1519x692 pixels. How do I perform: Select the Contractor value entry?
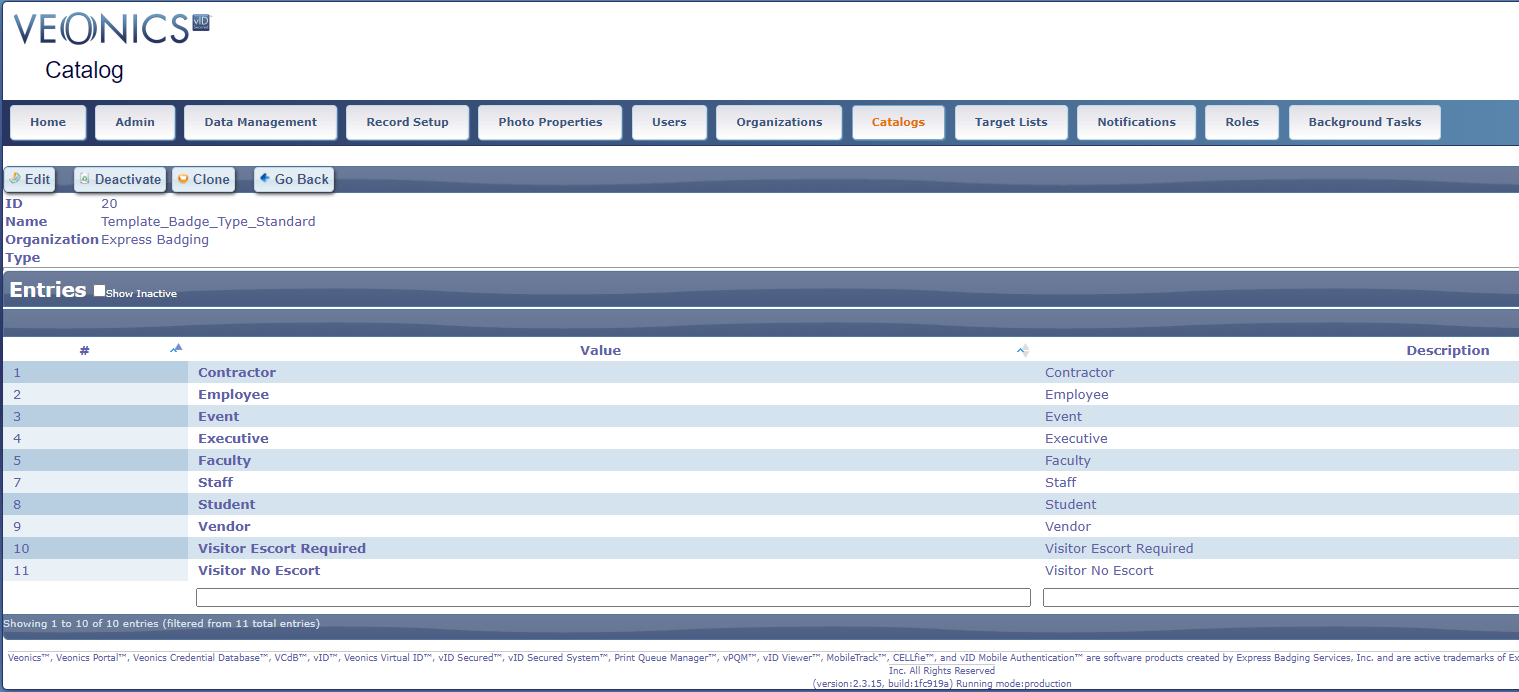tap(237, 372)
